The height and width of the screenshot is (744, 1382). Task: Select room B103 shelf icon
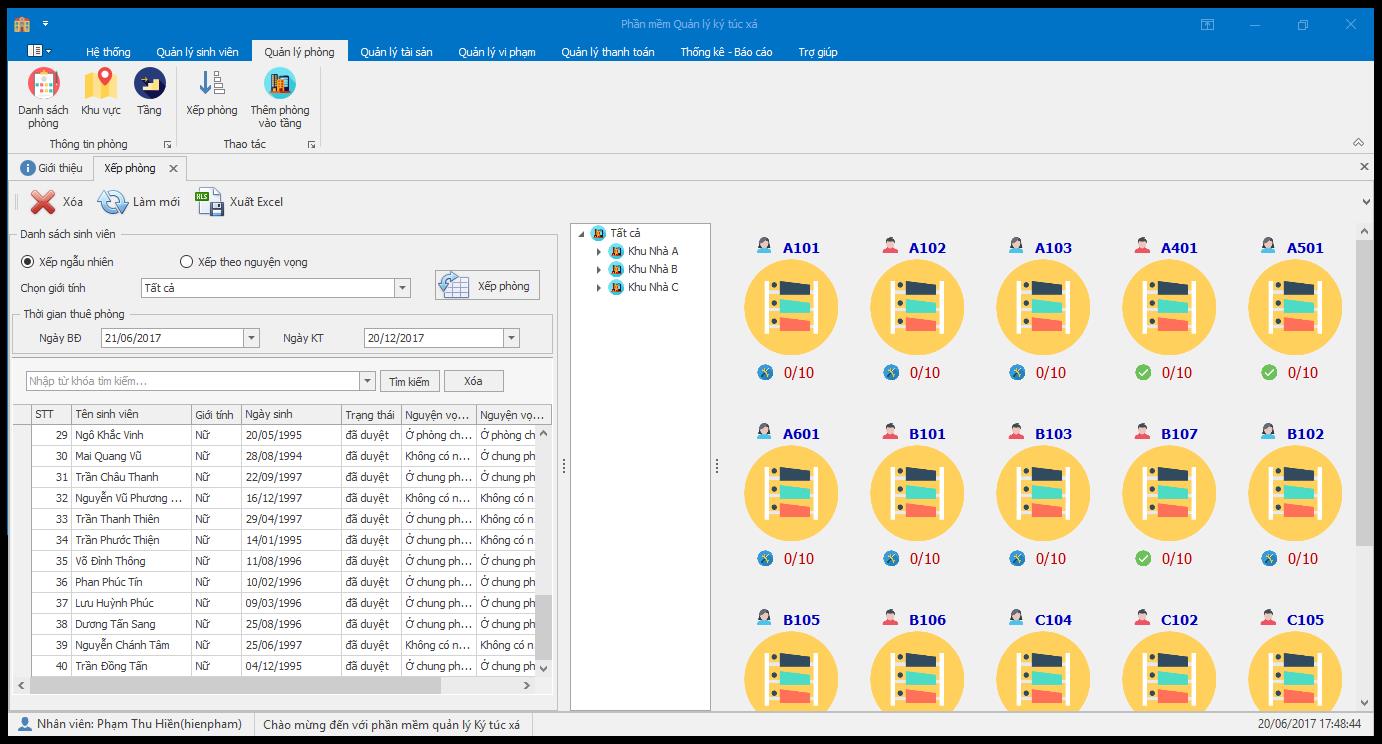coord(1043,493)
